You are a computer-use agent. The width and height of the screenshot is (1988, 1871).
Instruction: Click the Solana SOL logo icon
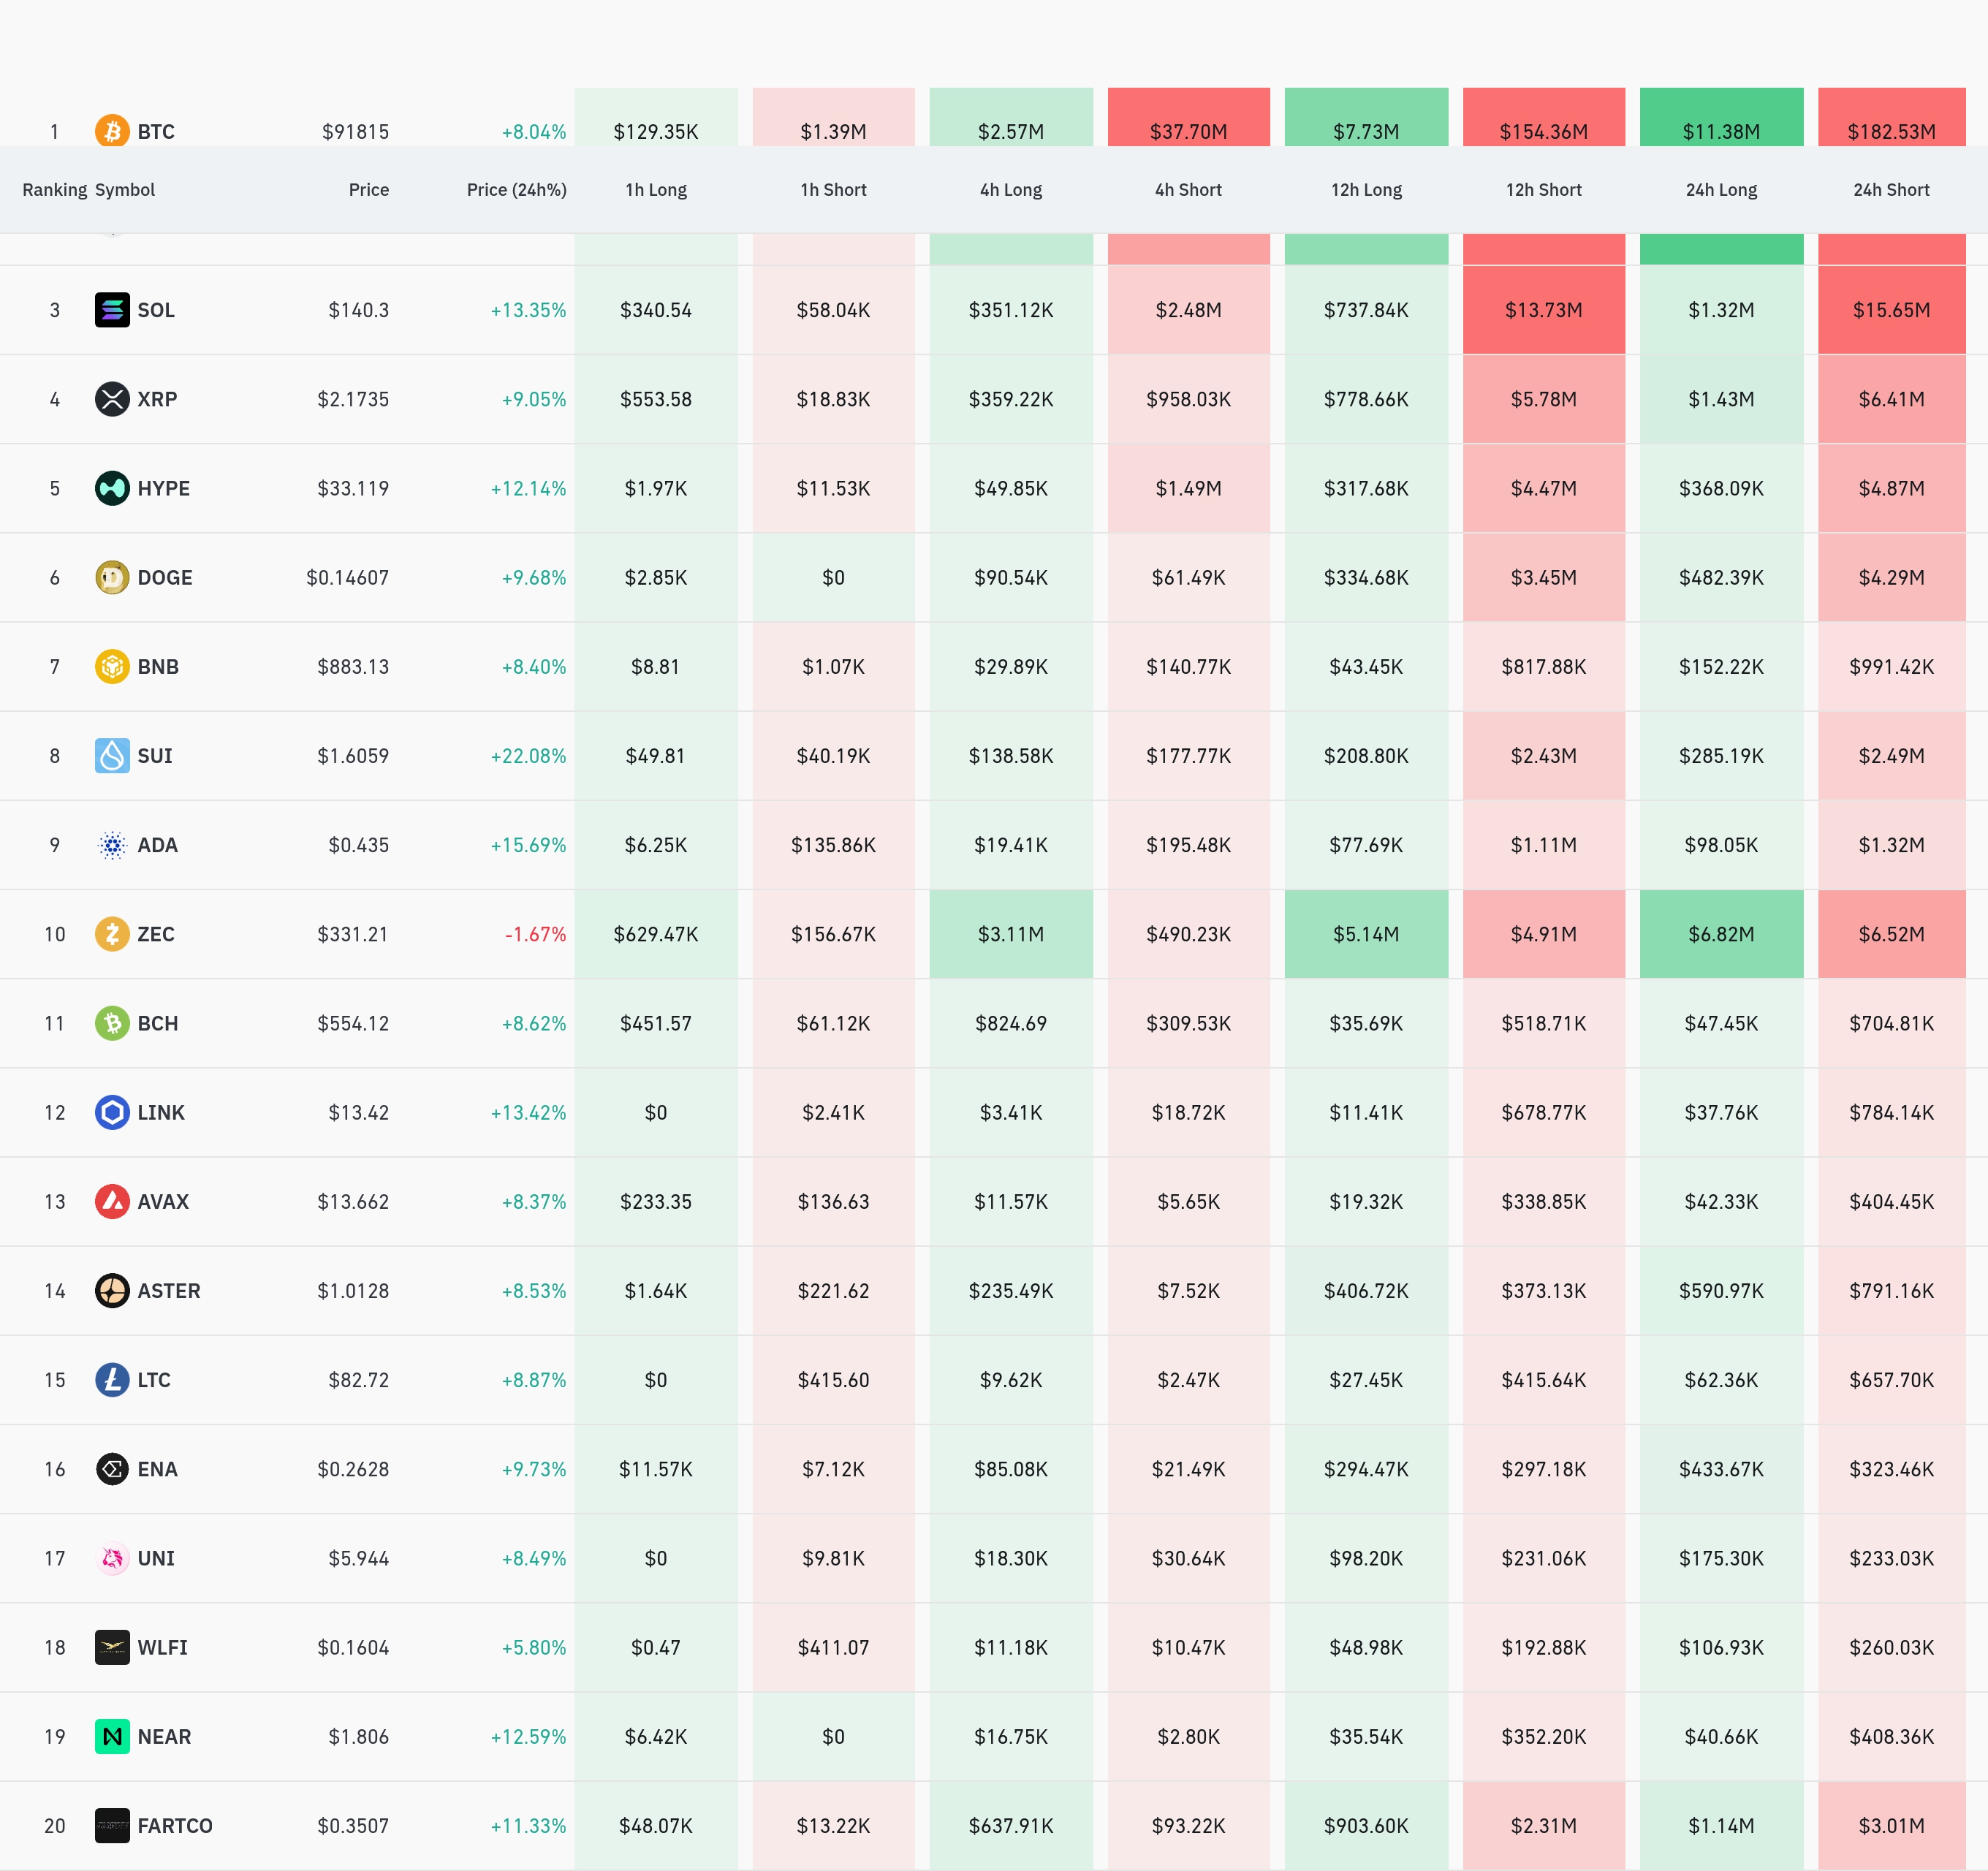point(112,310)
